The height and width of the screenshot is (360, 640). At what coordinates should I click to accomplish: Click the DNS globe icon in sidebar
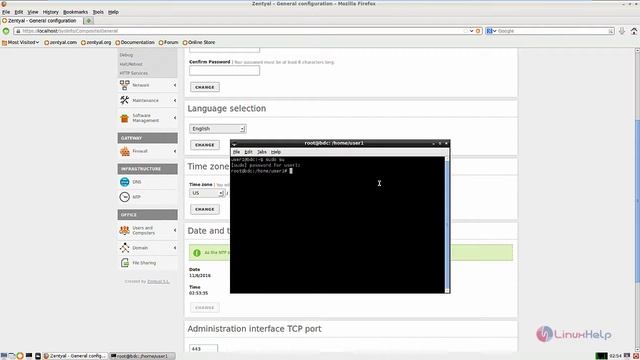coord(124,182)
